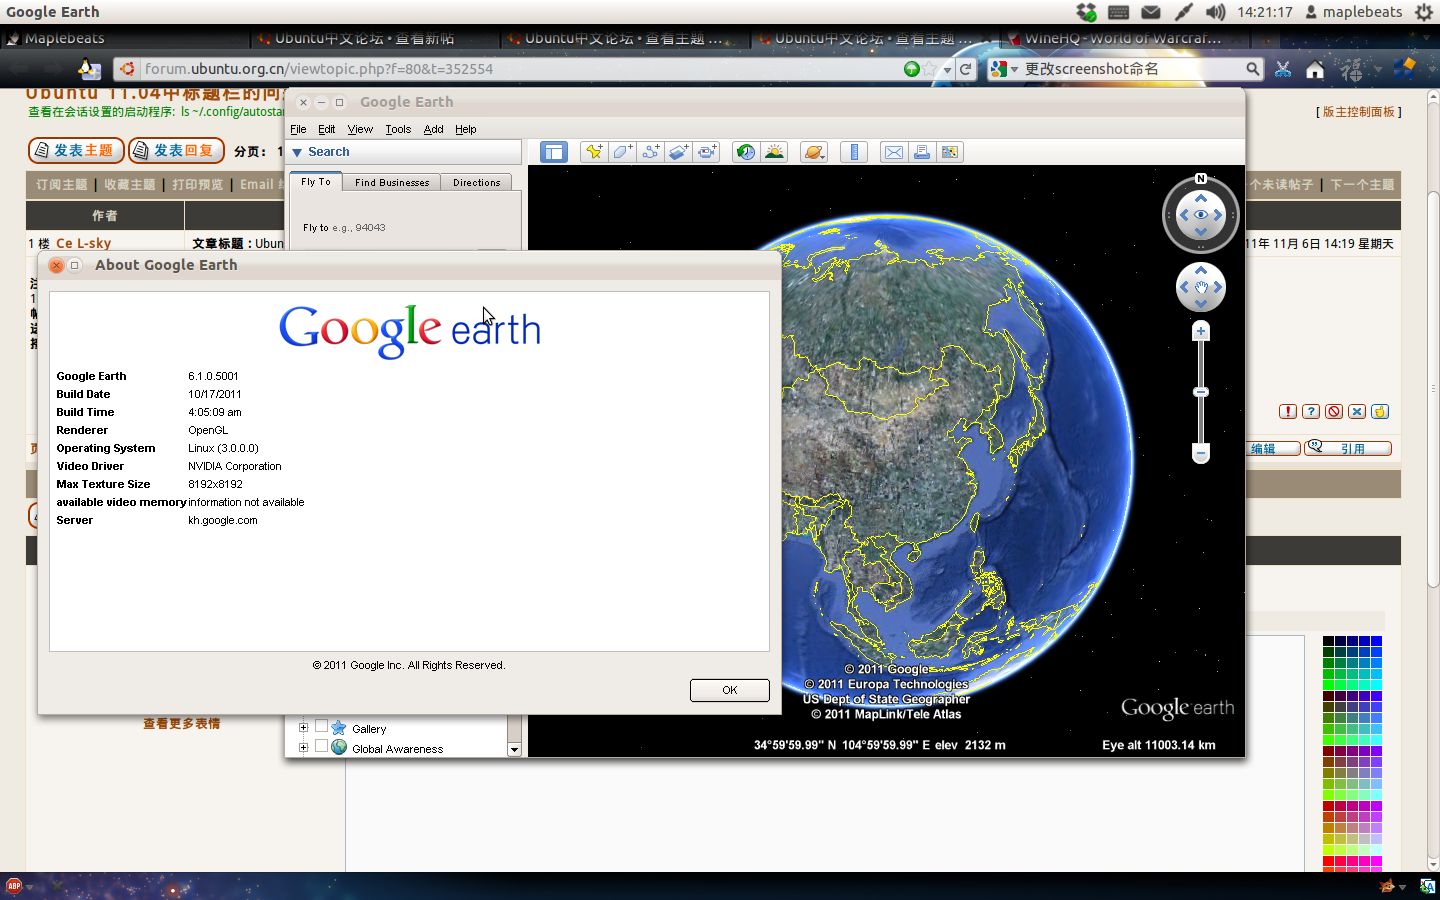Click the Email envelope icon in Google Earth toolbar
The image size is (1440, 900).
(894, 152)
